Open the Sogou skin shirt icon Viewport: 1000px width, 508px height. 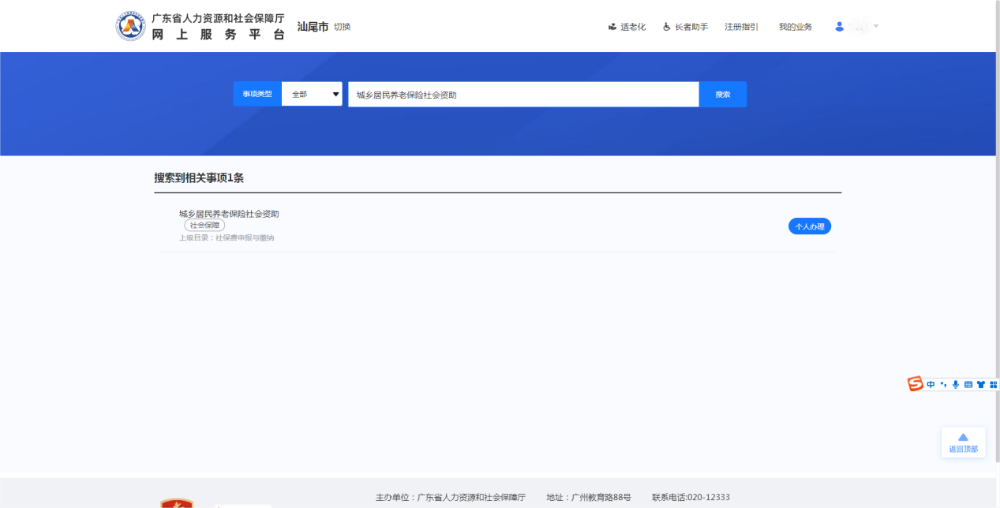(x=981, y=384)
